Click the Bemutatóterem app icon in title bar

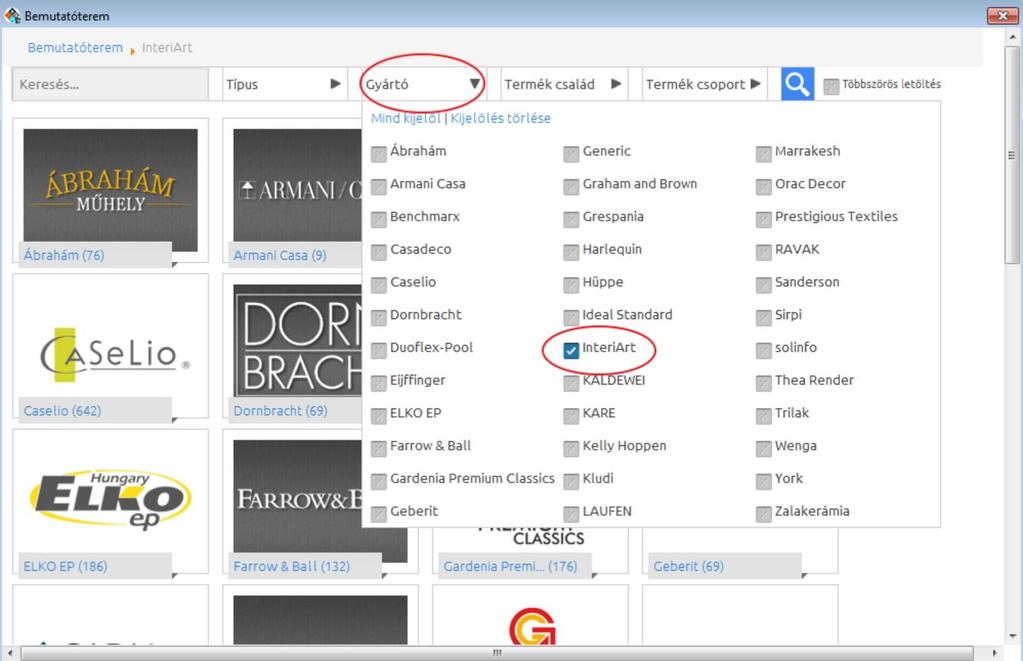[12, 15]
